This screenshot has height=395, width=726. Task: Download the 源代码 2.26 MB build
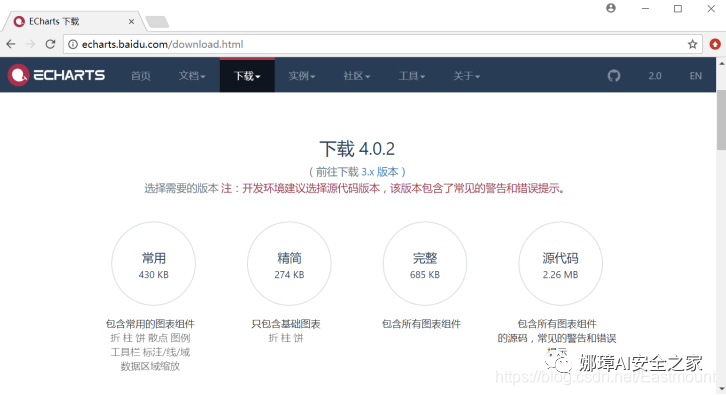tap(560, 263)
